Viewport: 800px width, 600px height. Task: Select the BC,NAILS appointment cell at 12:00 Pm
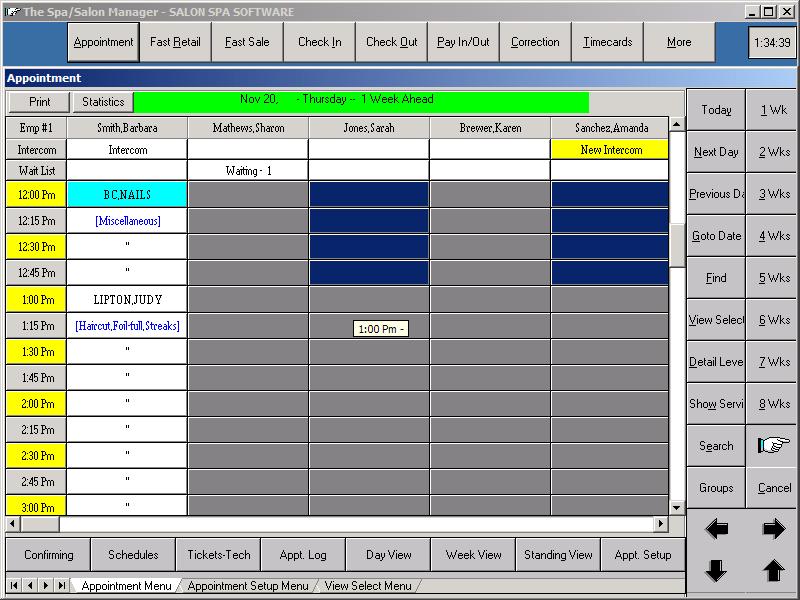coord(127,195)
